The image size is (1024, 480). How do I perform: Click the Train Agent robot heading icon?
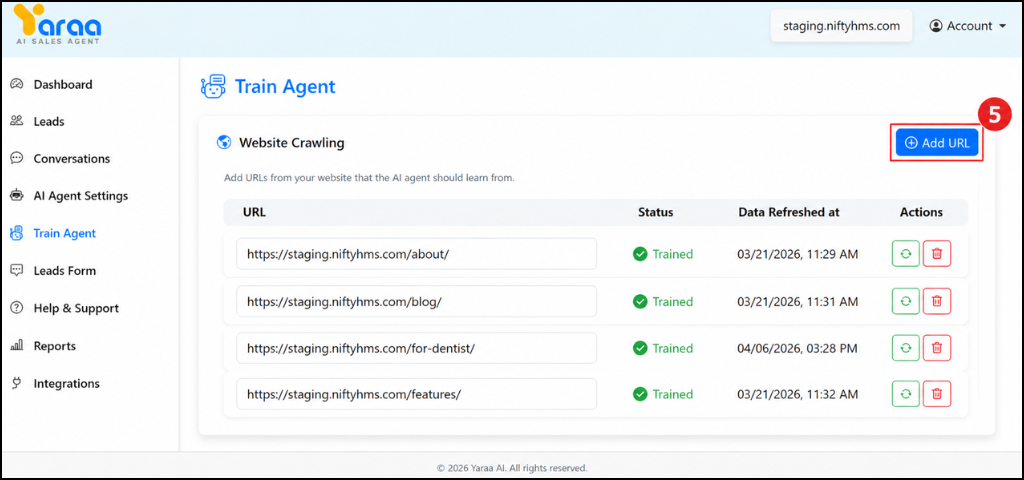[213, 86]
